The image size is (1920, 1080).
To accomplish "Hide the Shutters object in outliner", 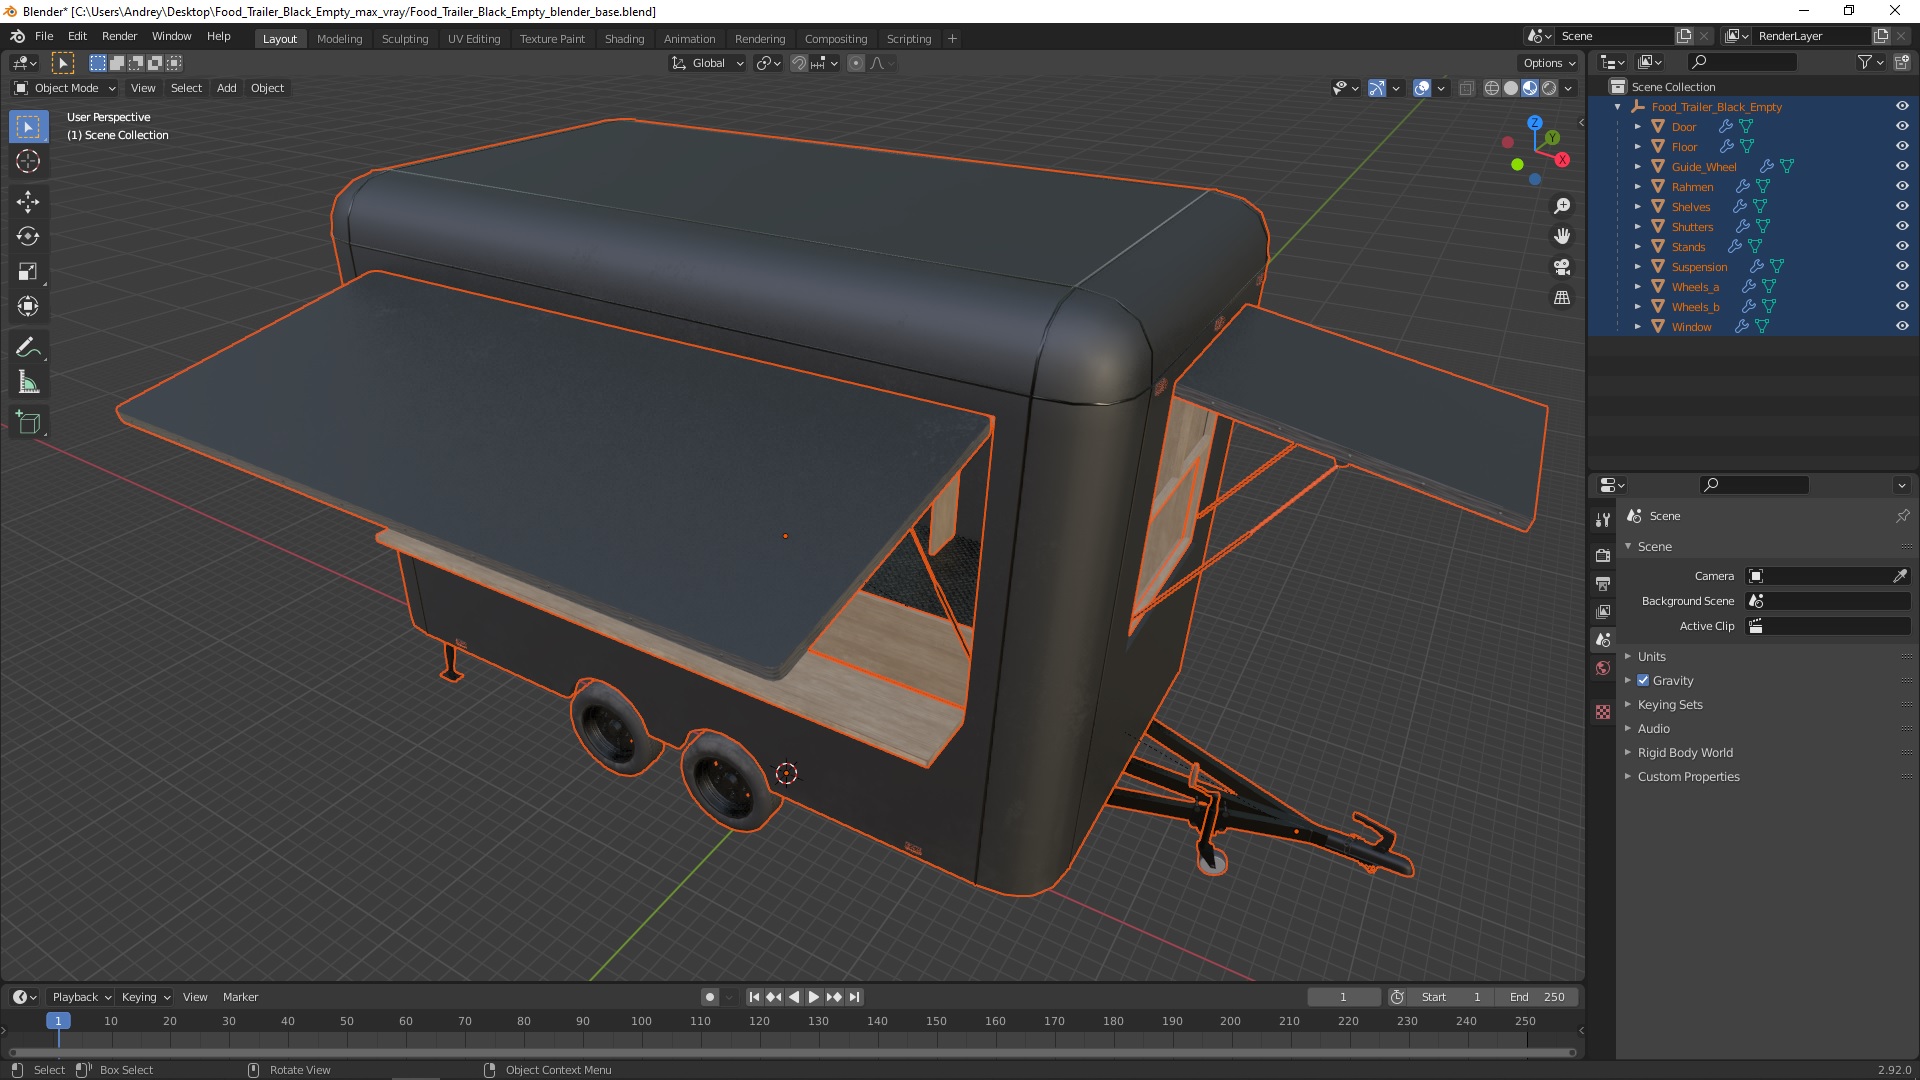I will click(x=1902, y=226).
